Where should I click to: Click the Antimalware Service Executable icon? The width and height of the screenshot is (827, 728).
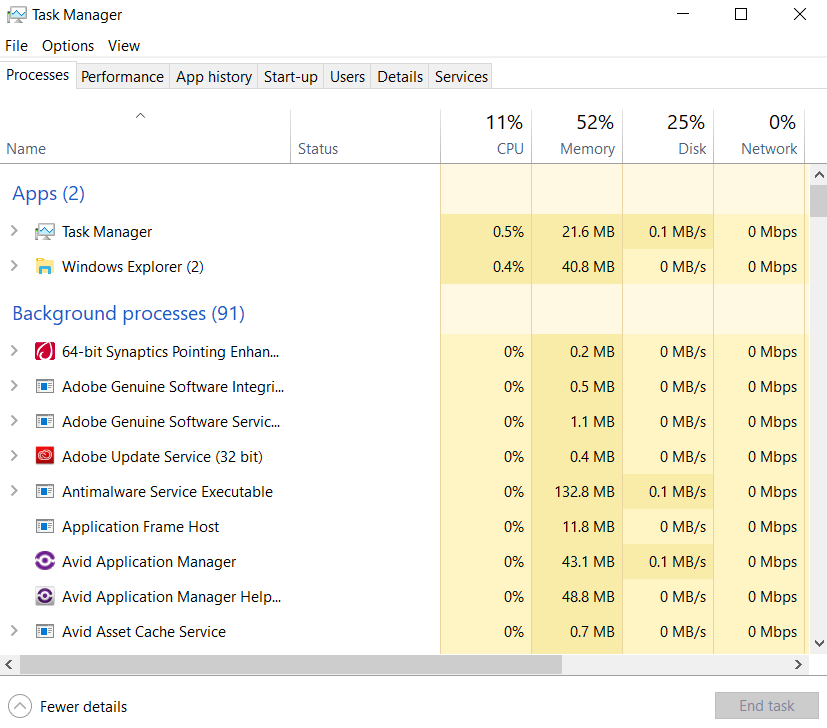click(45, 492)
